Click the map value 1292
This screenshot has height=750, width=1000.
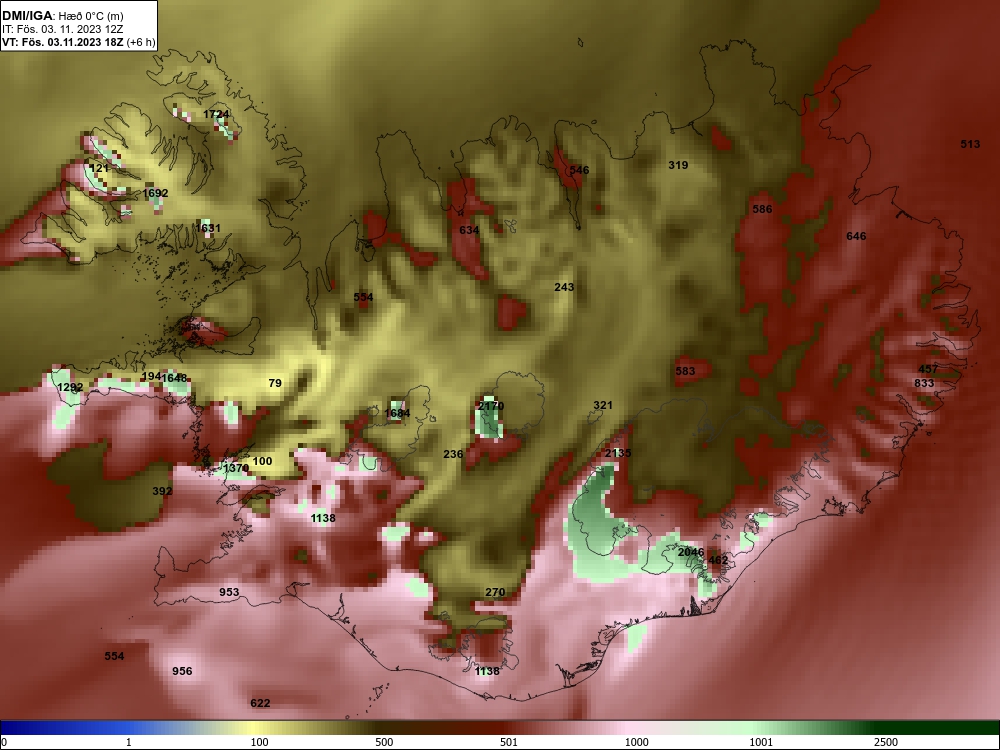(70, 388)
